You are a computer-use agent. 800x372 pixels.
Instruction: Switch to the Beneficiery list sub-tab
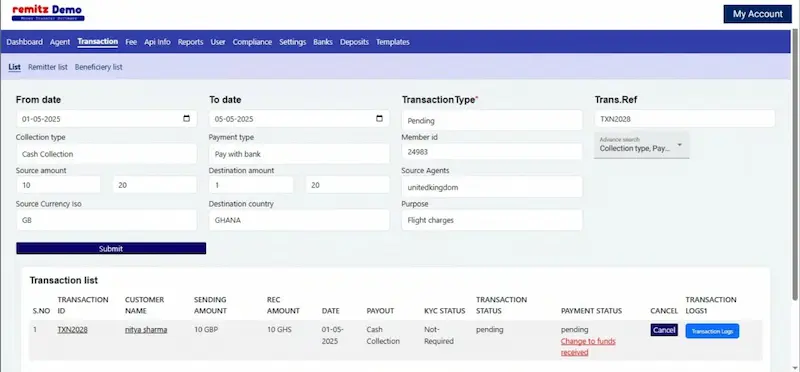point(98,67)
